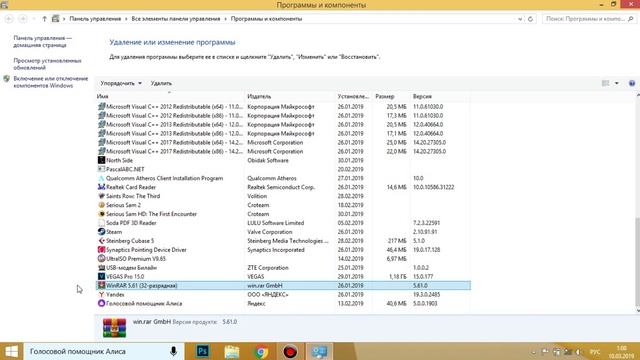The height and width of the screenshot is (360, 640).
Task: Go up one folder level arrow
Action: (x=44, y=19)
